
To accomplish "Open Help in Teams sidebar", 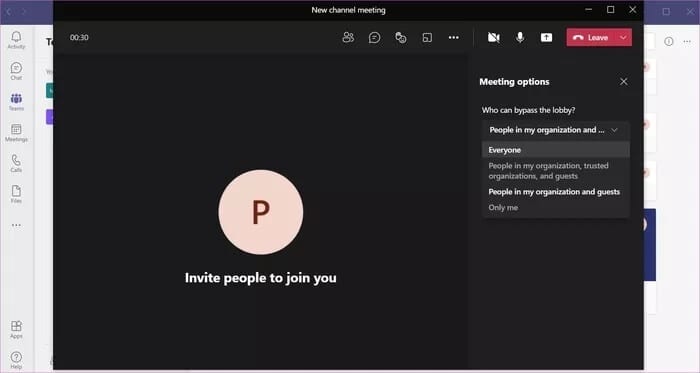I will [17, 360].
